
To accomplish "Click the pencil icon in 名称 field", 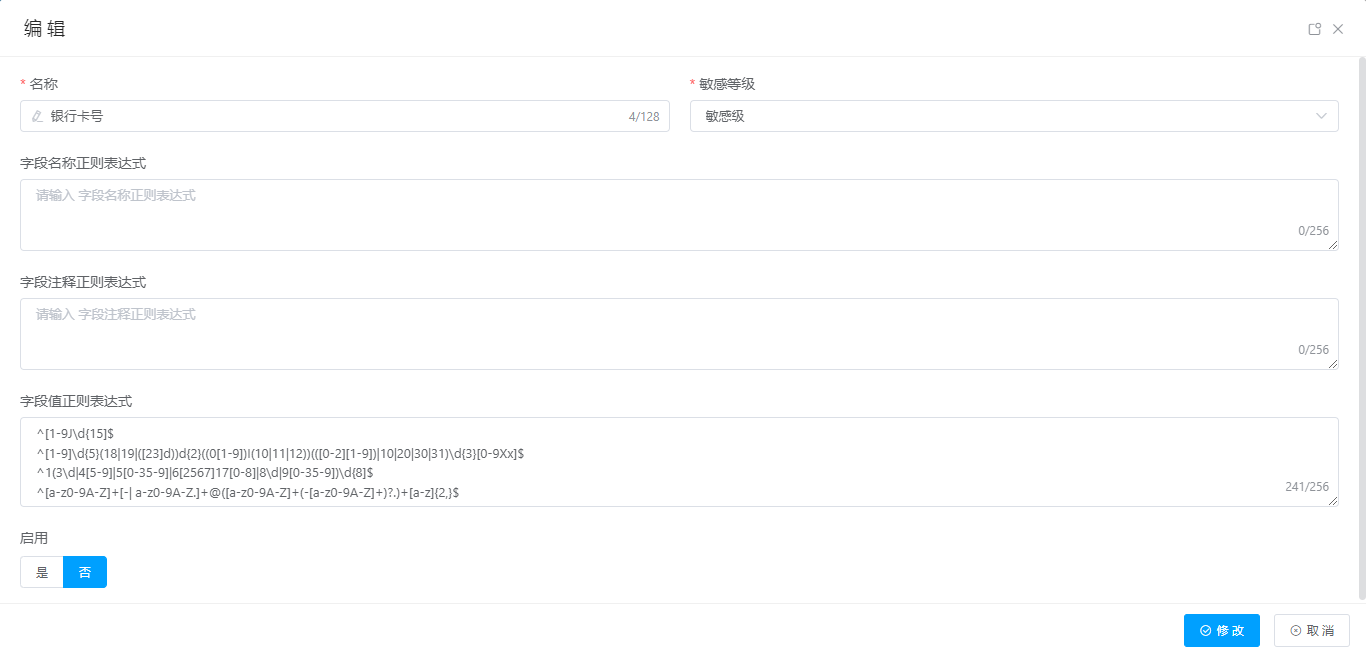I will (38, 116).
